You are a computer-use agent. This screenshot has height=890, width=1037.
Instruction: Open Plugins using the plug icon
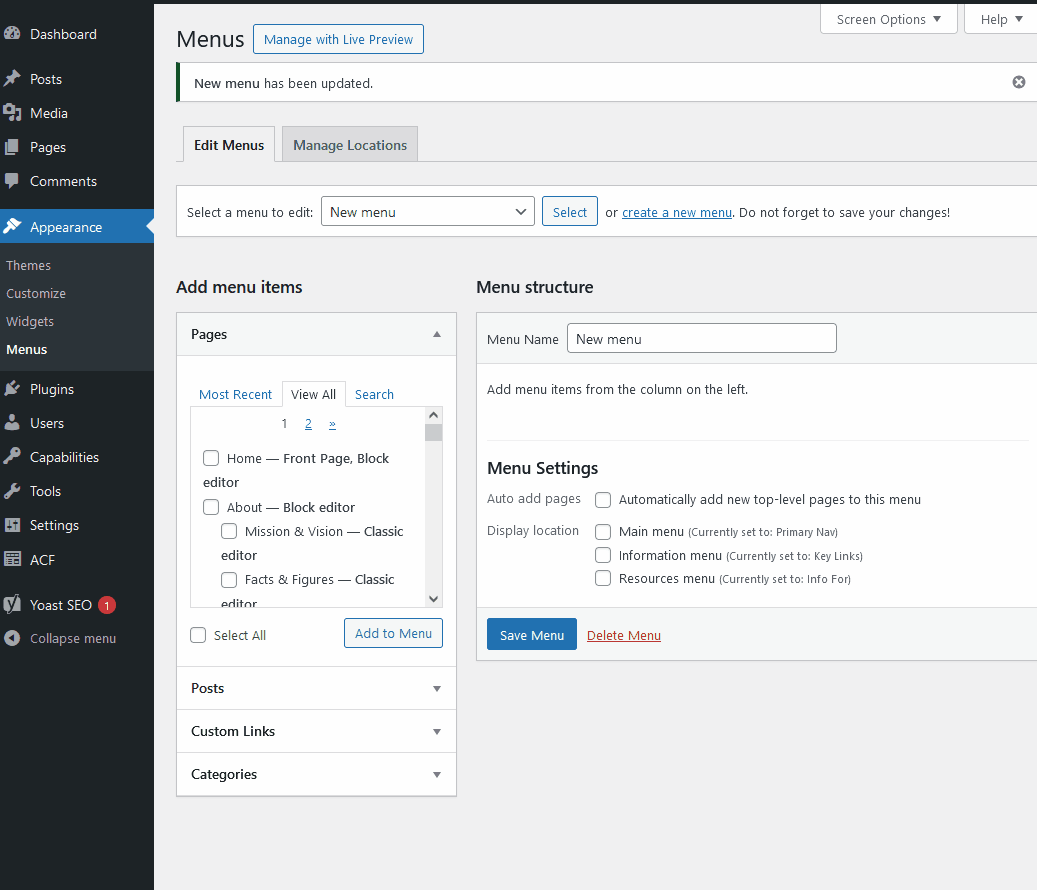click(x=12, y=389)
